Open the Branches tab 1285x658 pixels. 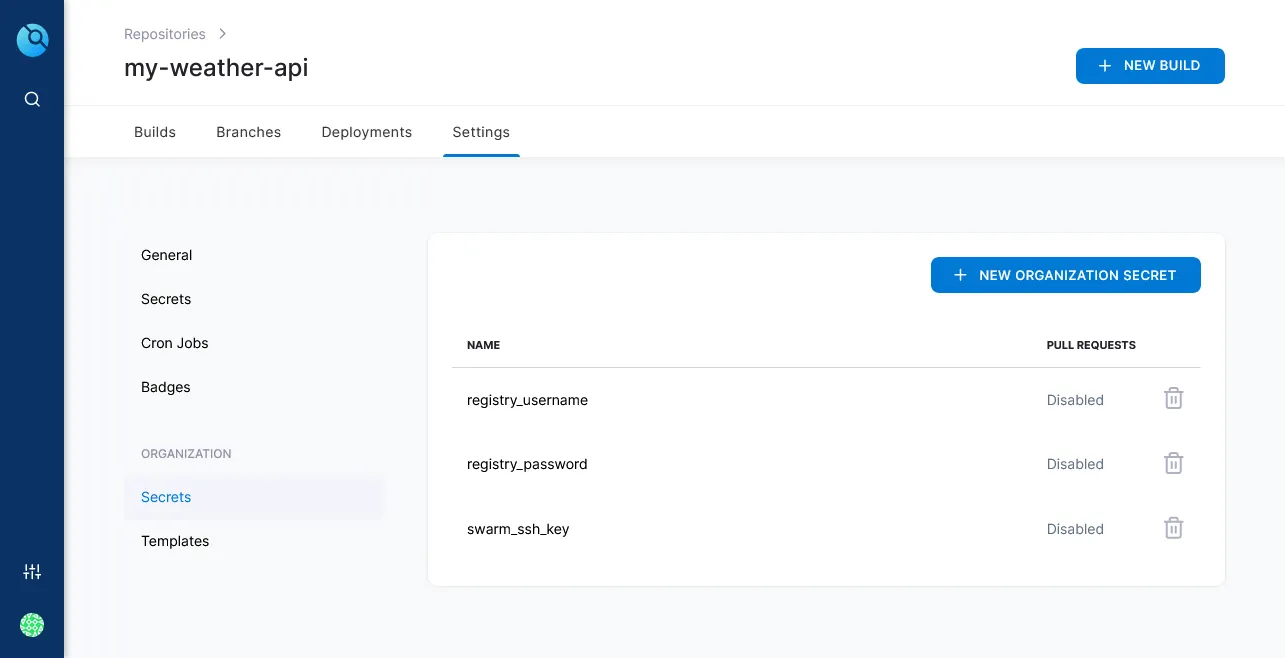tap(248, 132)
